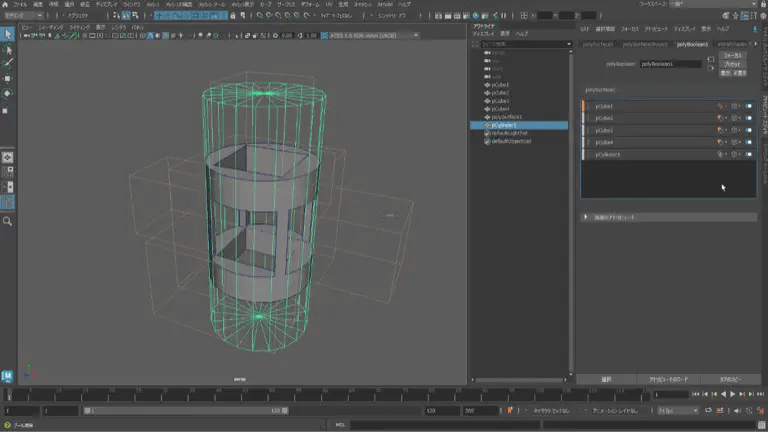The height and width of the screenshot is (432, 768).
Task: Switch to four-view layout icon
Action: [7, 172]
